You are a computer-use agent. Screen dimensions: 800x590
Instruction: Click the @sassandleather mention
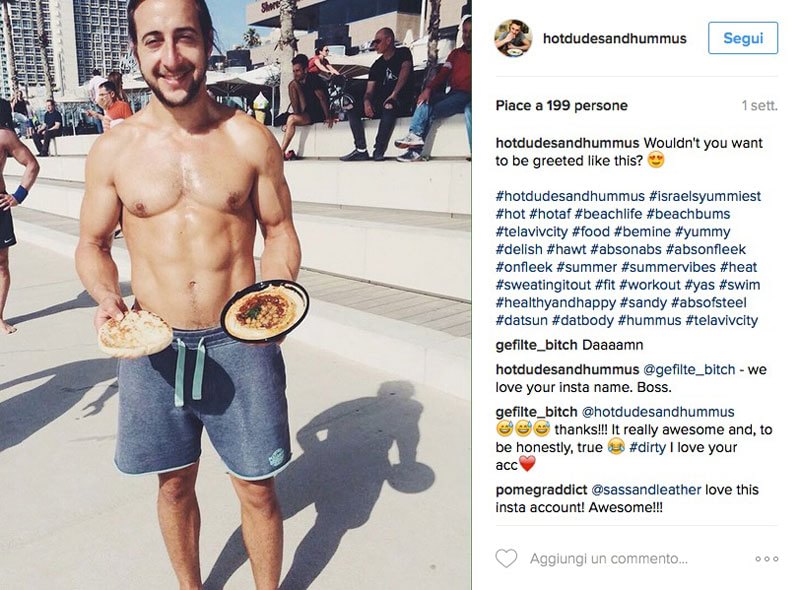[x=646, y=490]
